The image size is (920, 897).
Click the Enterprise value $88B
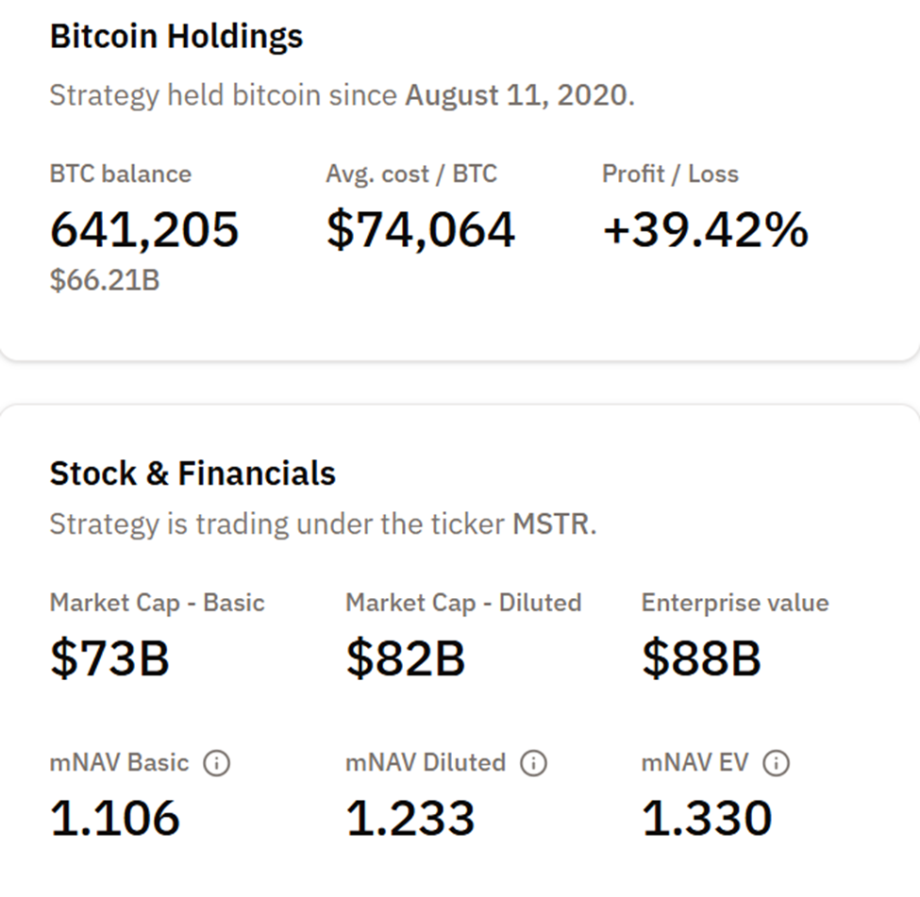click(702, 658)
